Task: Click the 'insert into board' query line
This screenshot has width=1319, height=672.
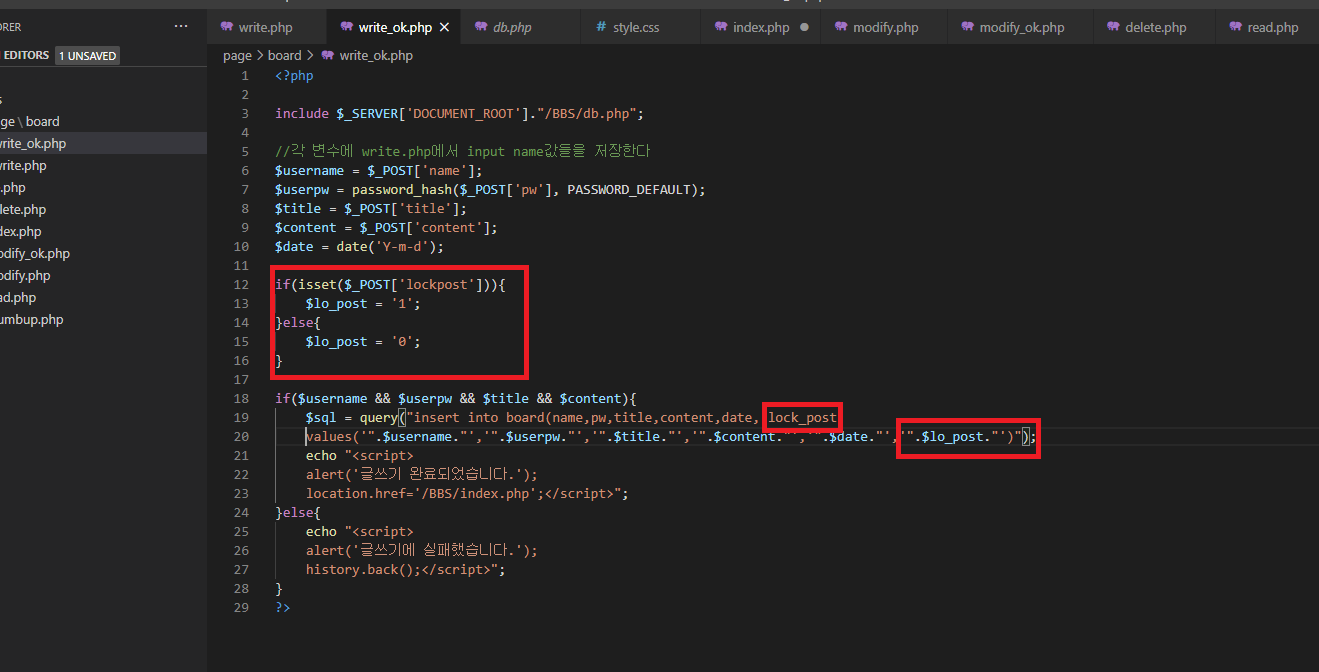Action: tap(571, 417)
